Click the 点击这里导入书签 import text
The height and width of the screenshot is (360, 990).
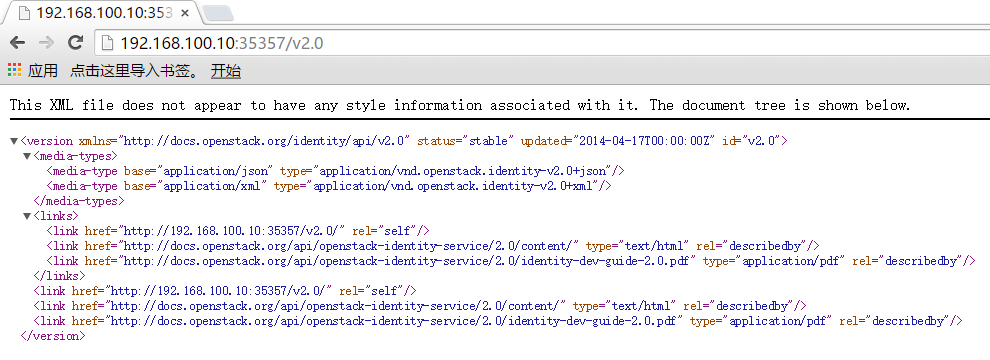(x=135, y=71)
